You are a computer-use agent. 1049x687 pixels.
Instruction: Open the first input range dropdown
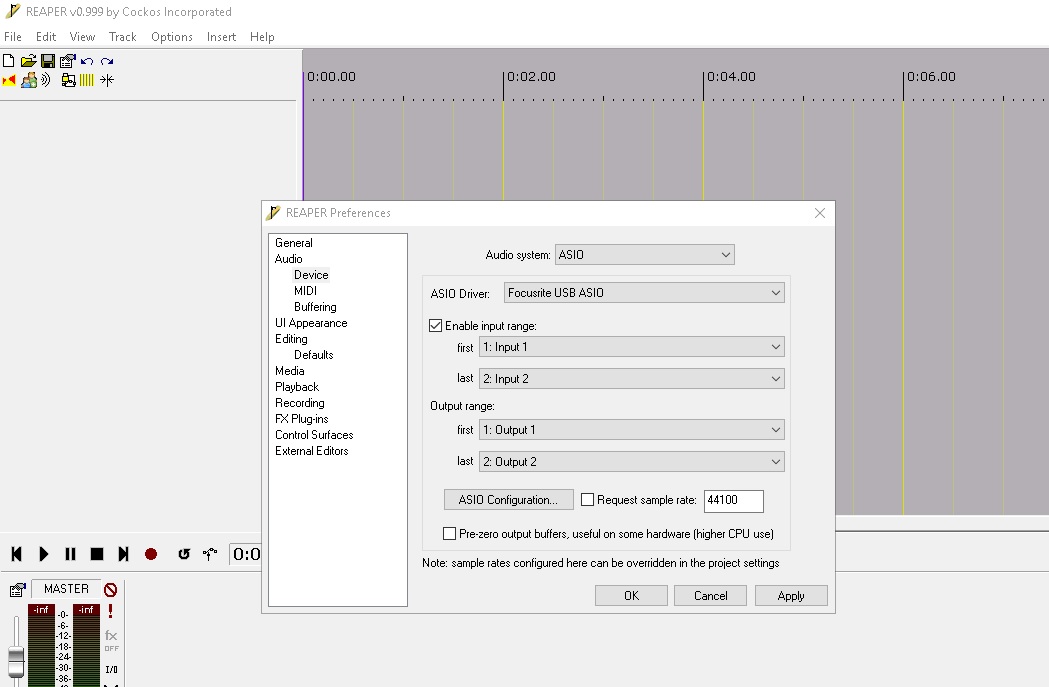(631, 347)
